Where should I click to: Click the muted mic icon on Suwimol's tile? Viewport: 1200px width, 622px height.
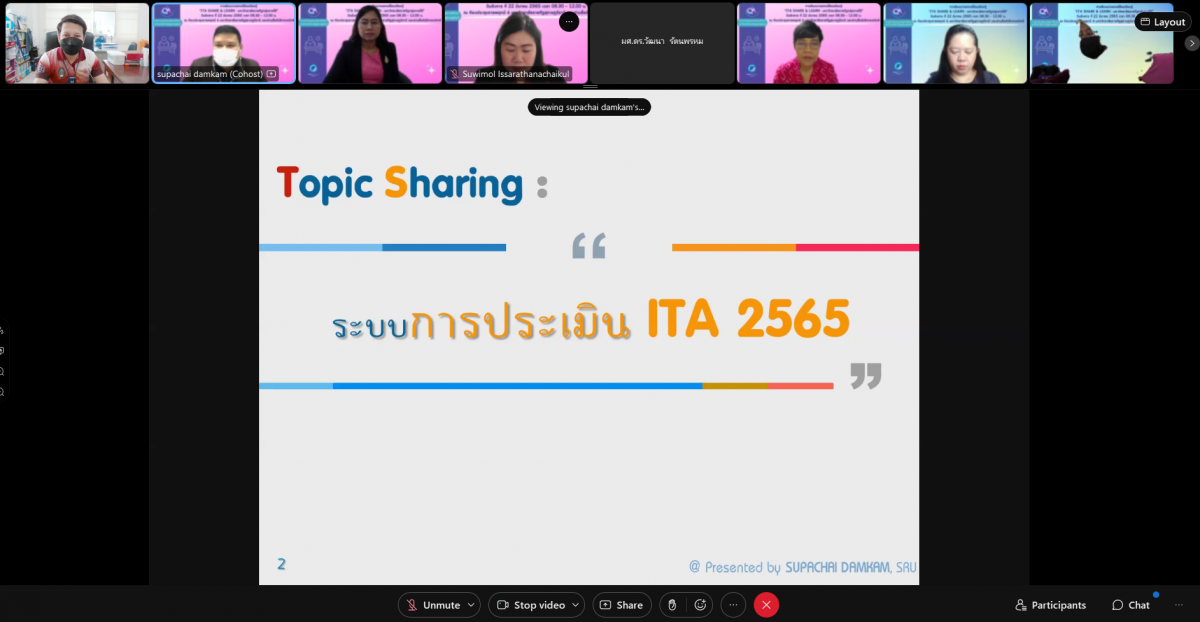click(454, 74)
